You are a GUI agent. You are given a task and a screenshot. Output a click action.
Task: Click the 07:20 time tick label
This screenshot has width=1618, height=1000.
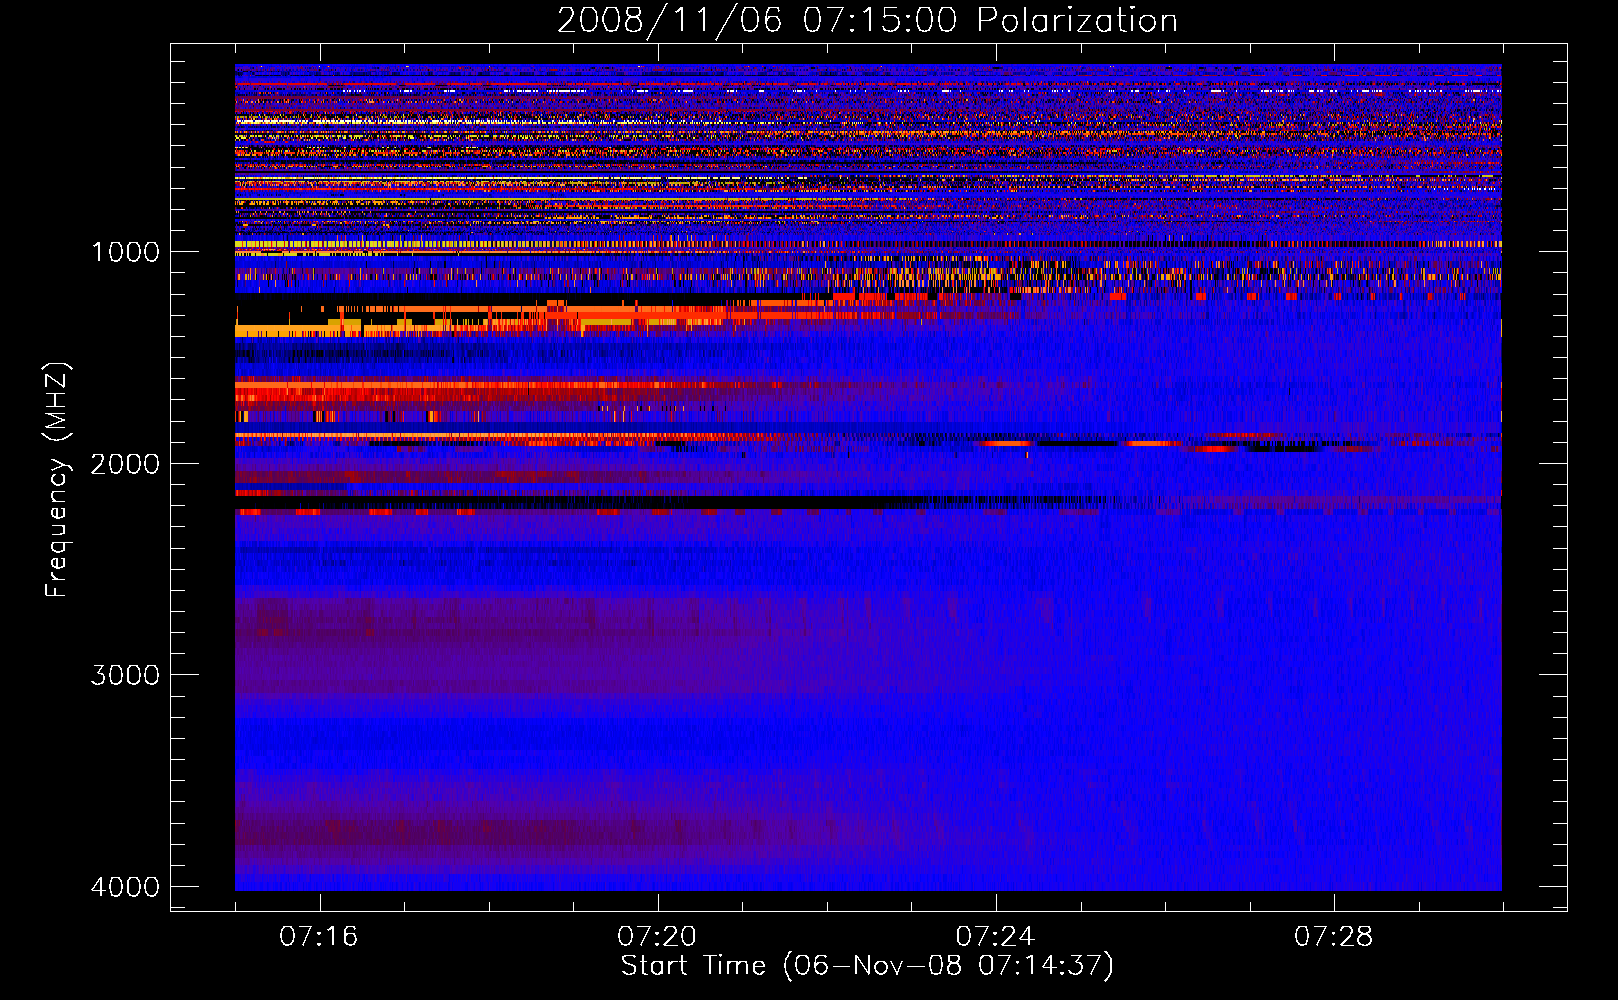tap(657, 937)
